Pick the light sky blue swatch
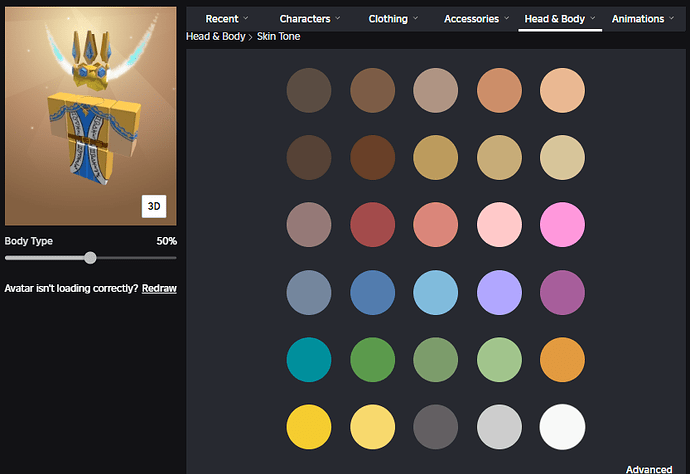Viewport: 690px width, 474px height. tap(435, 292)
